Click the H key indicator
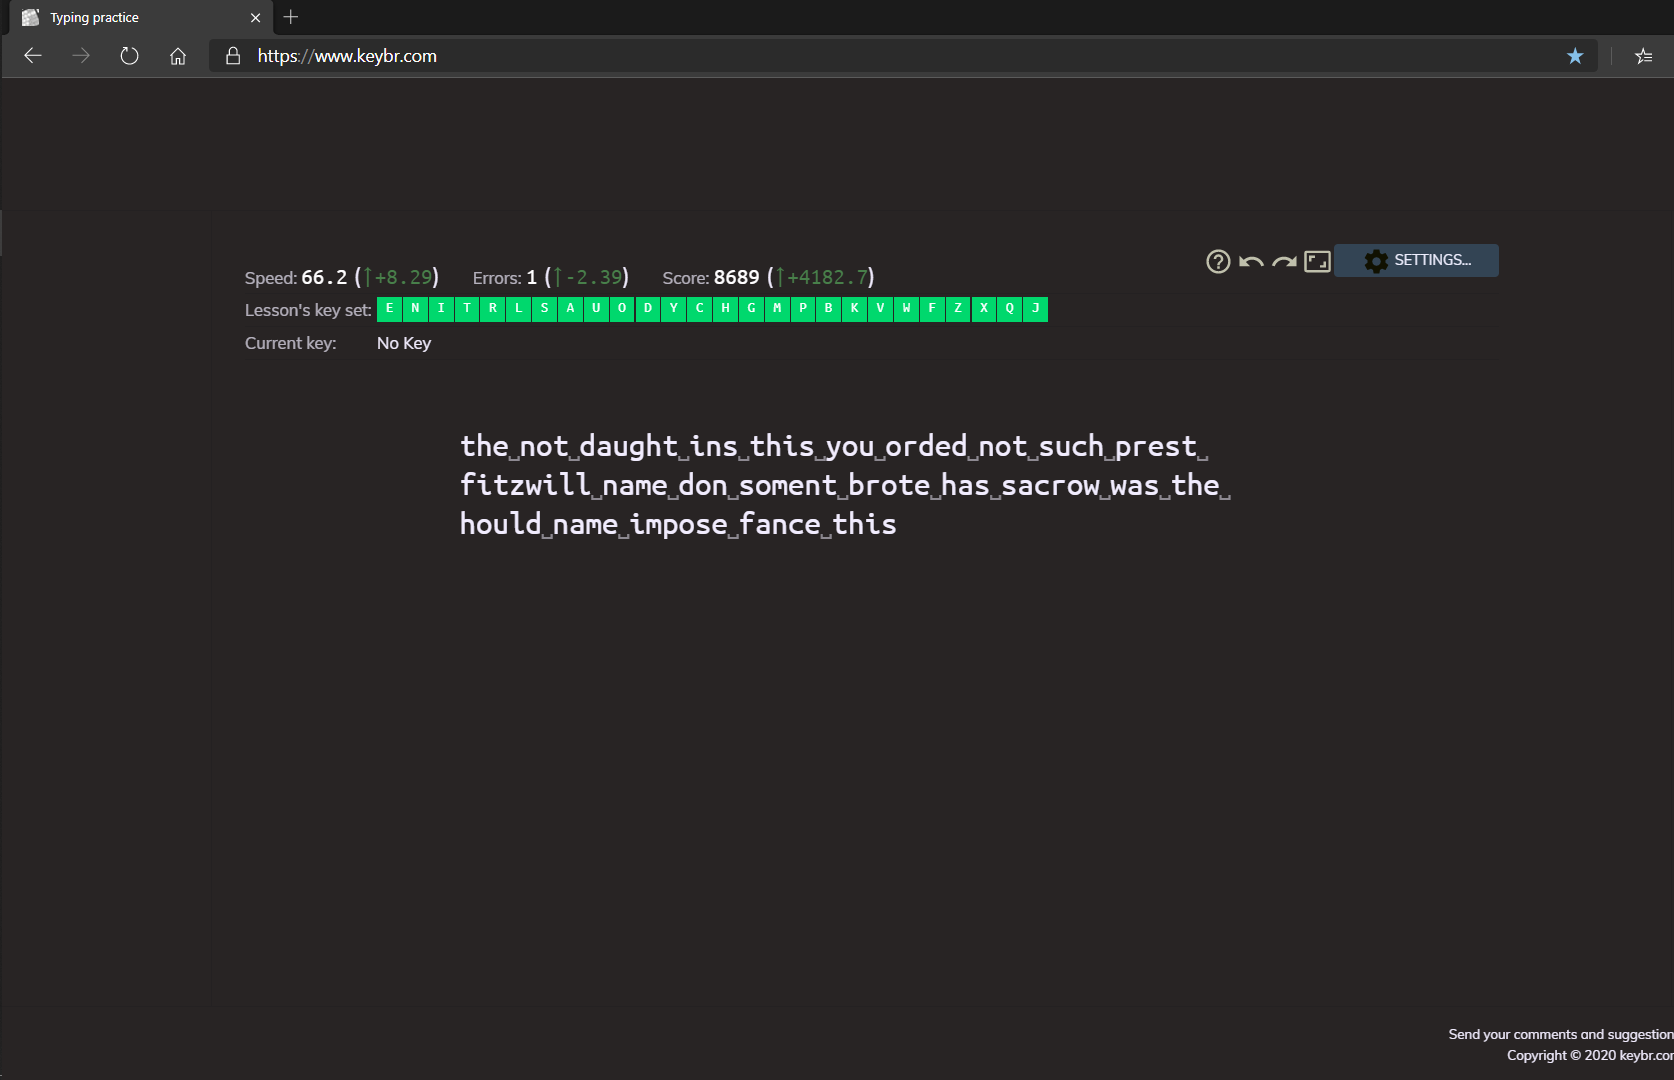The height and width of the screenshot is (1080, 1674). pyautogui.click(x=726, y=309)
